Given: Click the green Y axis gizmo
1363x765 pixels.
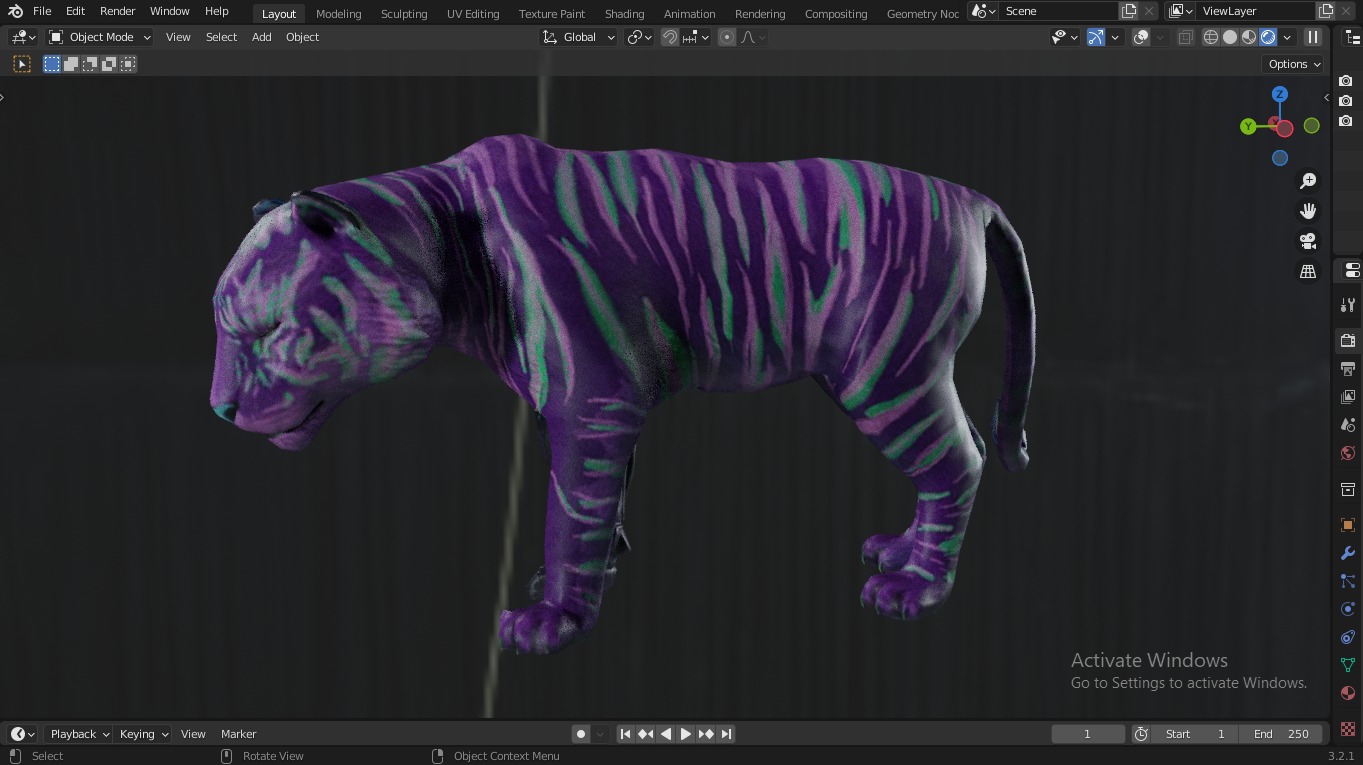Looking at the screenshot, I should point(1248,126).
